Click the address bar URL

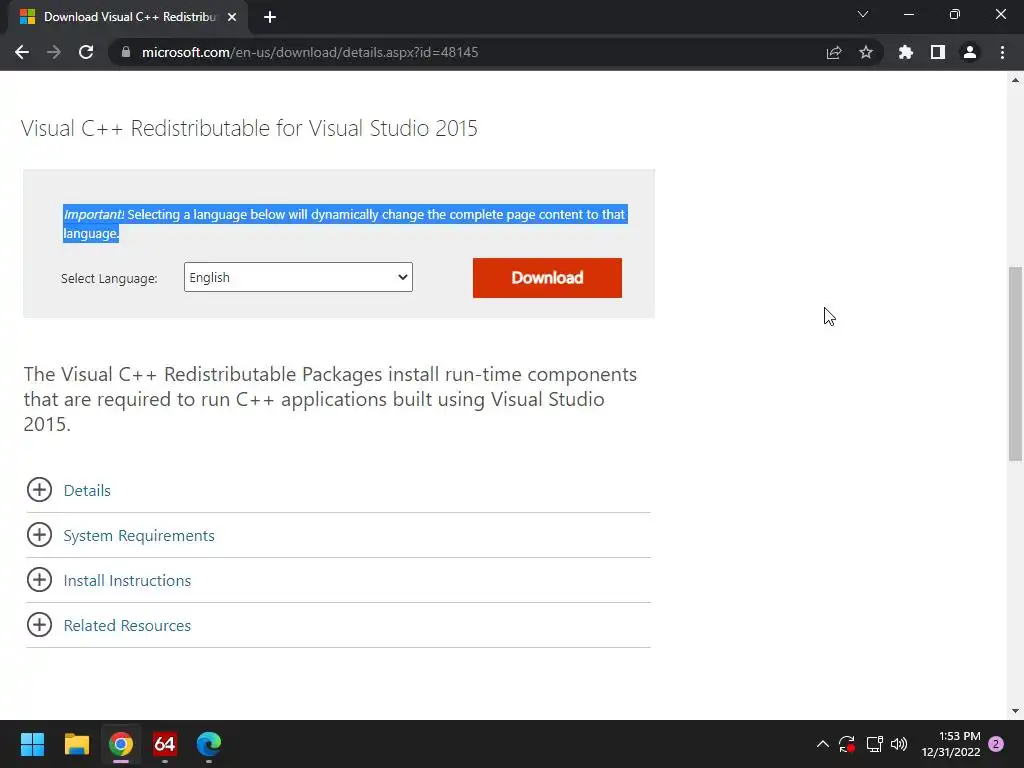coord(310,52)
